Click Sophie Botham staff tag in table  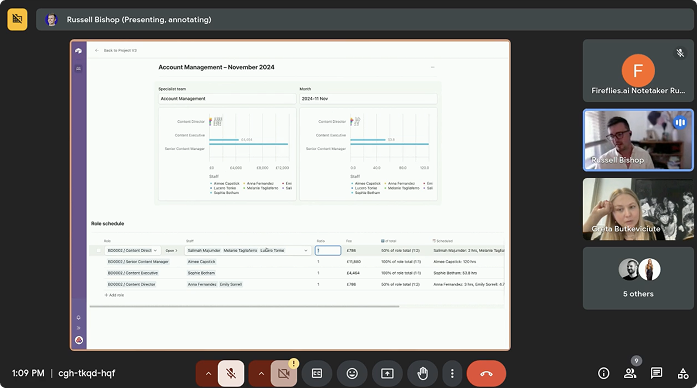(x=201, y=273)
